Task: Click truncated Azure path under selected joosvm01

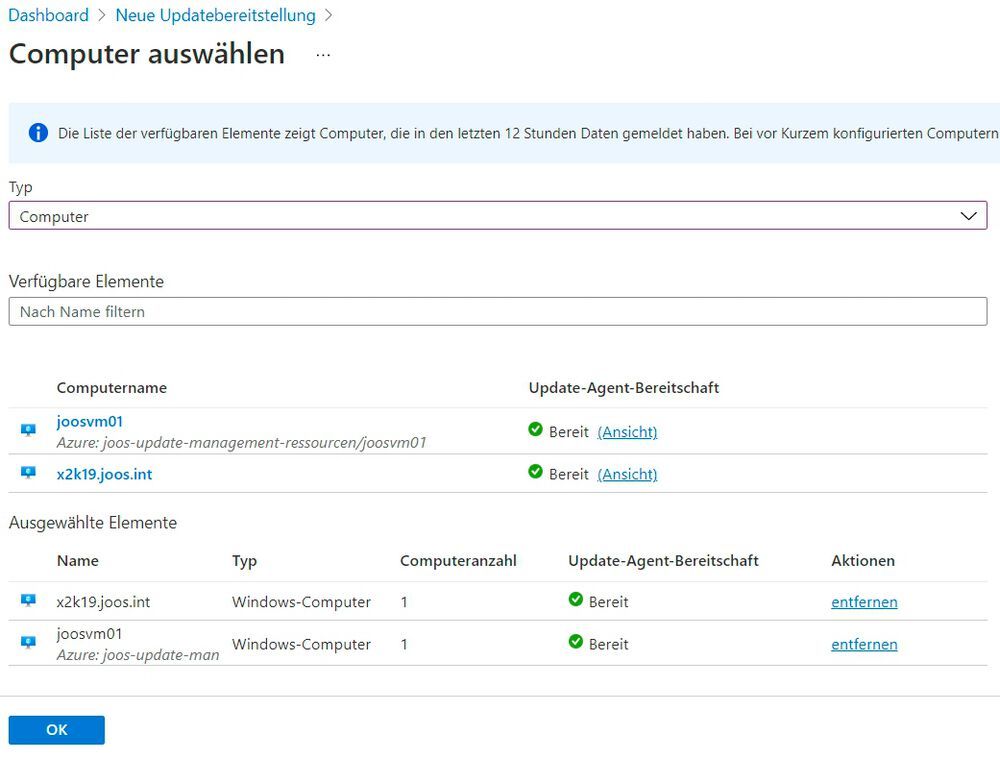Action: 138,655
